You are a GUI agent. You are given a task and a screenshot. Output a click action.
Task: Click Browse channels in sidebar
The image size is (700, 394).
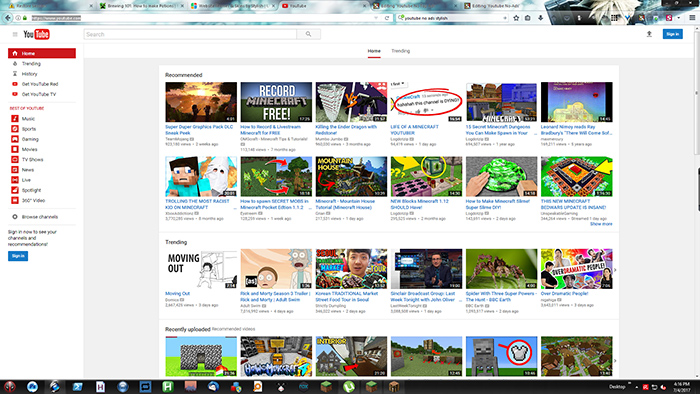click(x=40, y=217)
